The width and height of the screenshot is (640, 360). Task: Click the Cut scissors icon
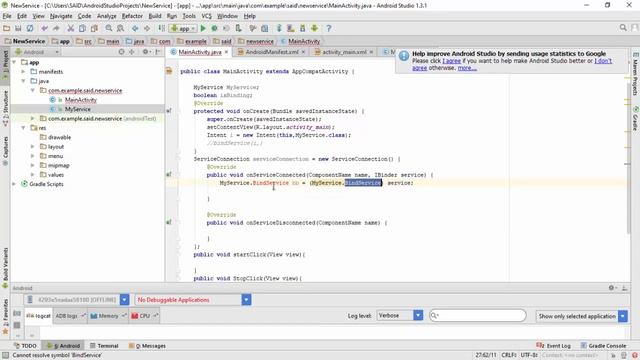[x=71, y=28]
